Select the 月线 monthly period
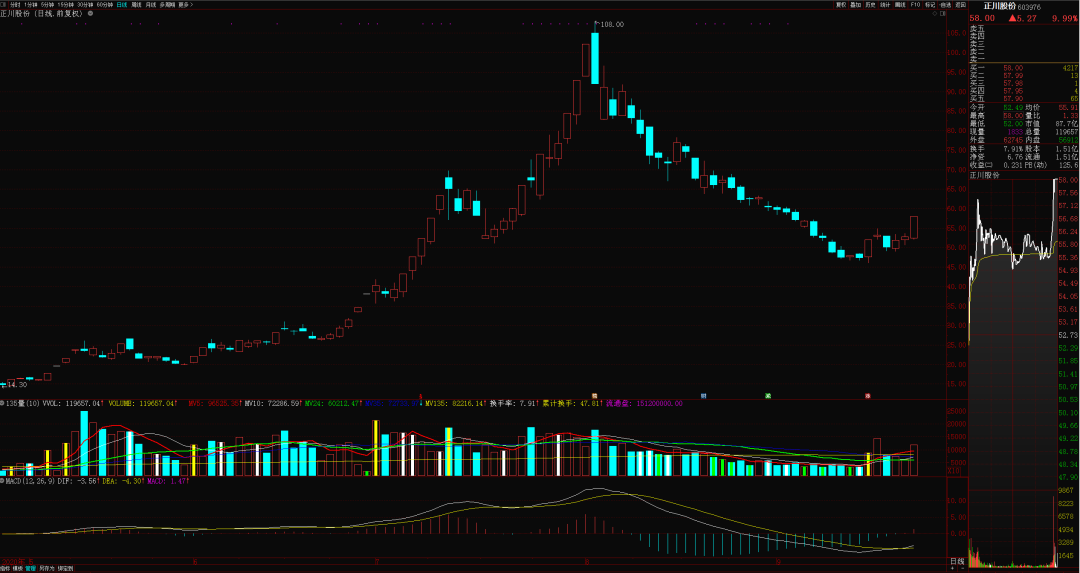Viewport: 1080px width, 573px height. pos(151,5)
